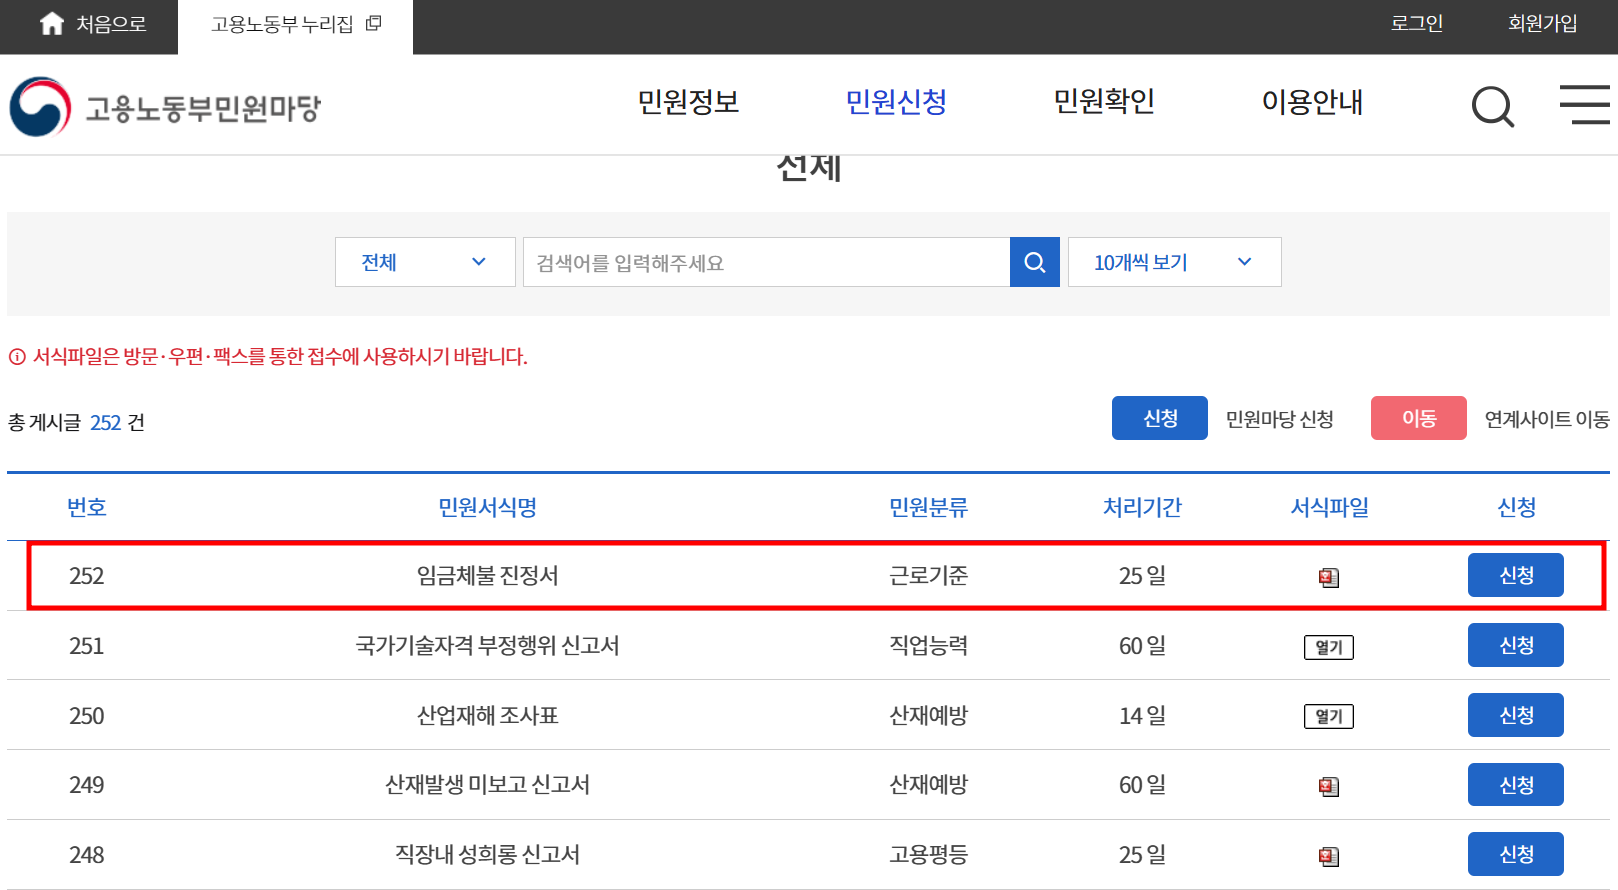The height and width of the screenshot is (890, 1618).
Task: Click the home icon beside 처음으로
Action: click(52, 24)
